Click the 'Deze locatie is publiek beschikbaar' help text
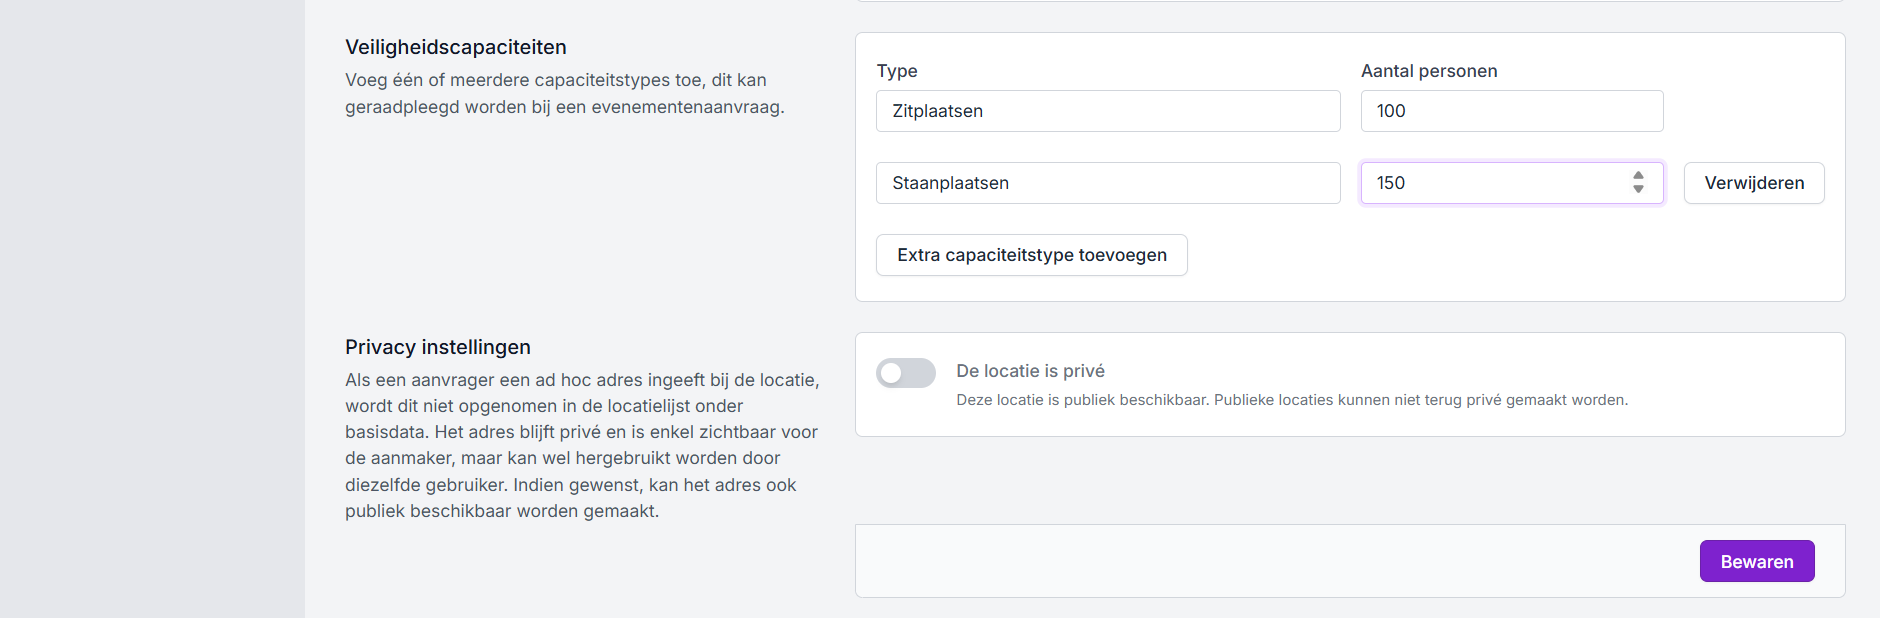The image size is (1880, 618). pos(1291,400)
